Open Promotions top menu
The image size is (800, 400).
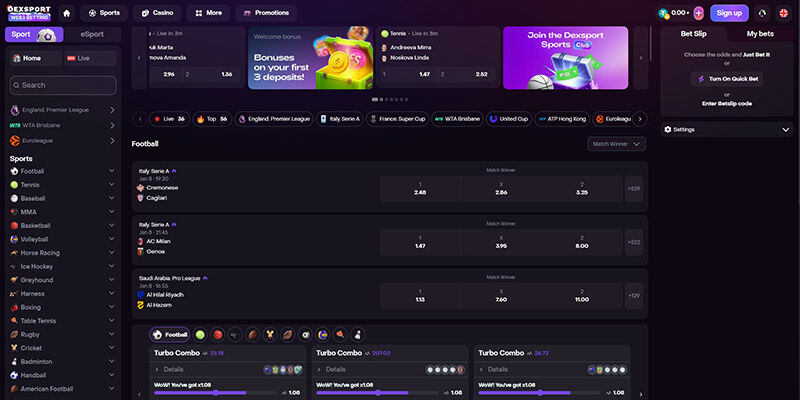coord(266,13)
